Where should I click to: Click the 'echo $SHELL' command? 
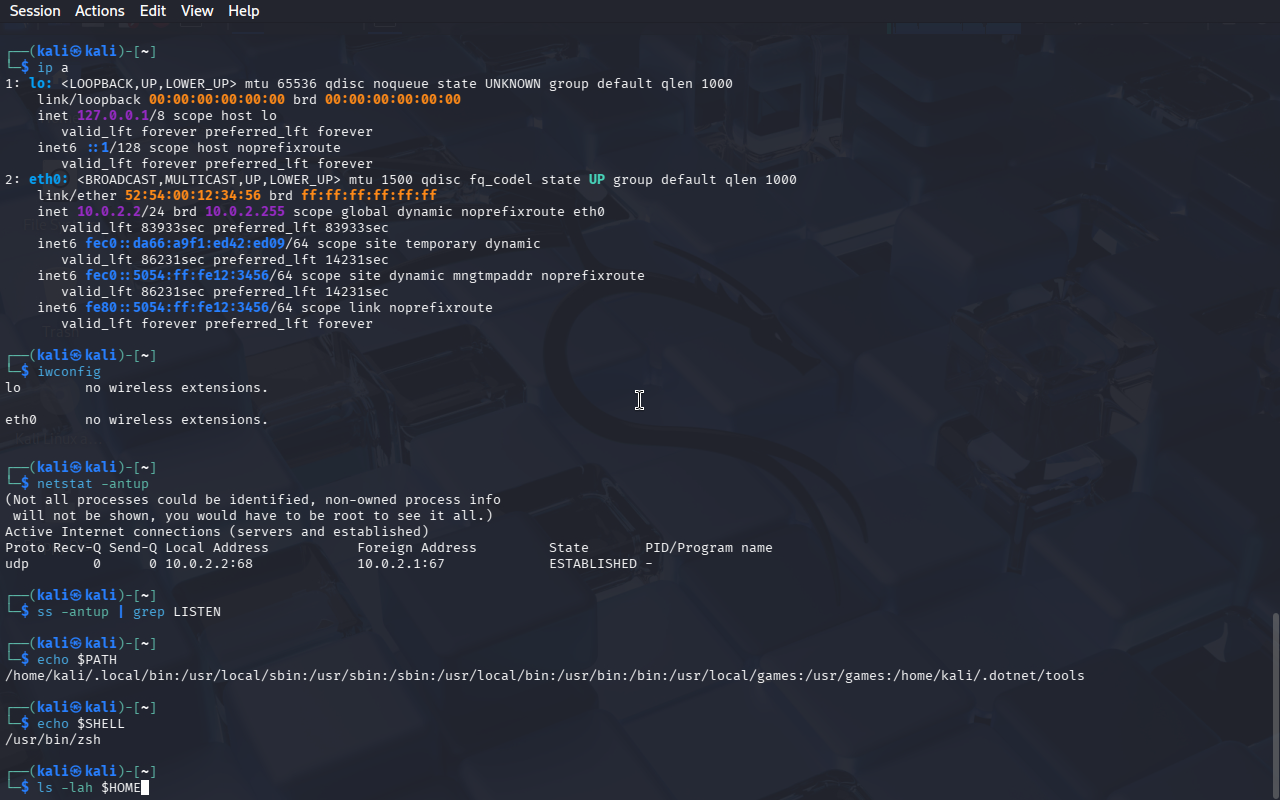point(81,724)
